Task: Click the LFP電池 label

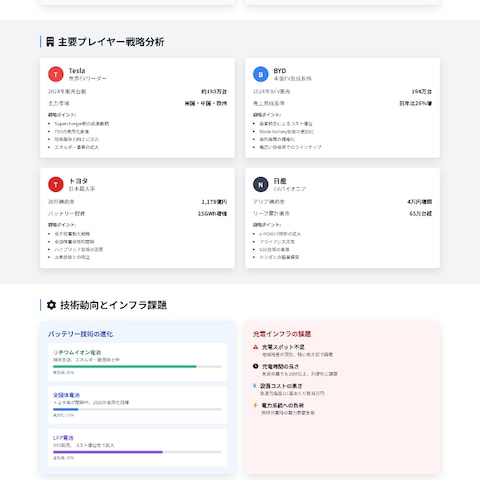Action: [63, 438]
